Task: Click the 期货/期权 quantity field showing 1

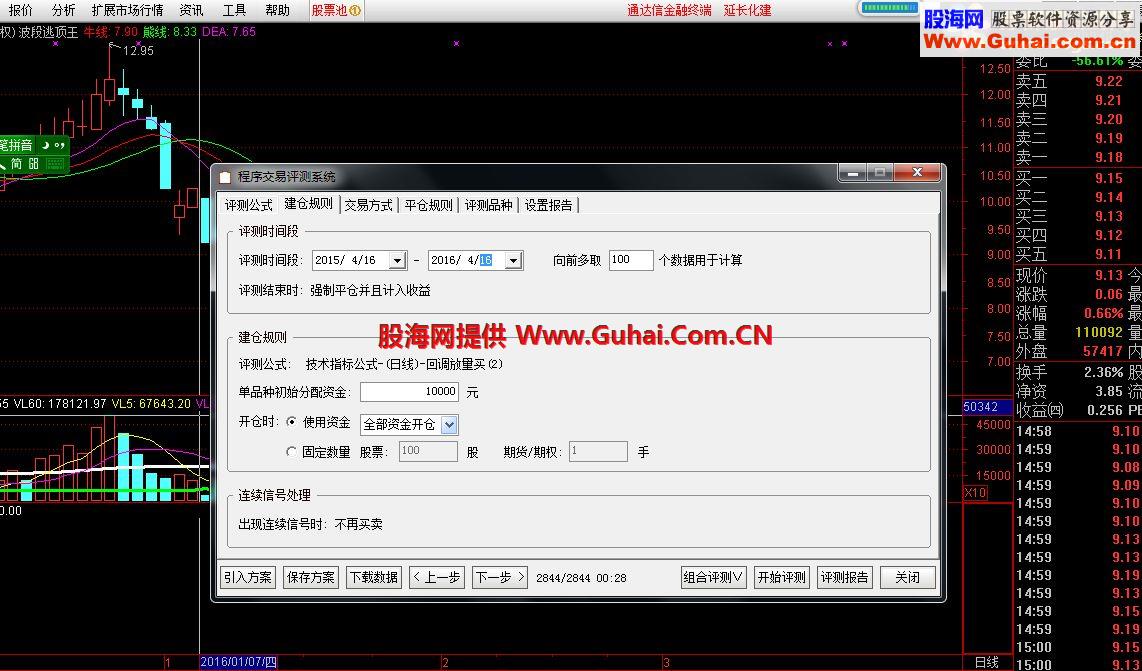Action: pos(598,452)
